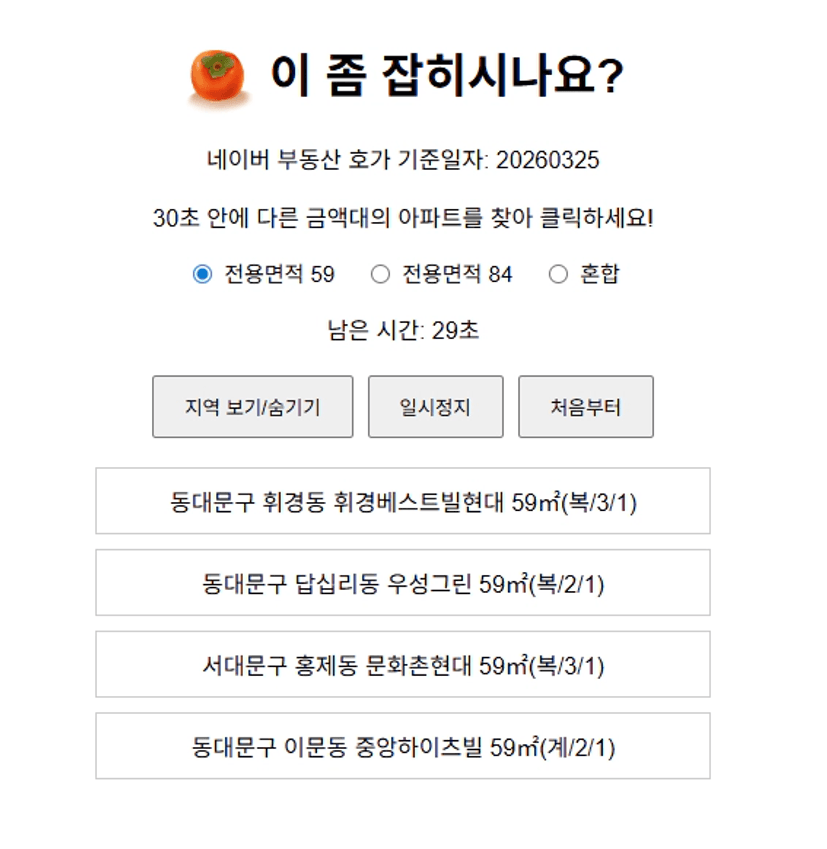Viewport: 827px width, 849px height.
Task: Click the 남은 시간 label text
Action: pyautogui.click(x=377, y=331)
